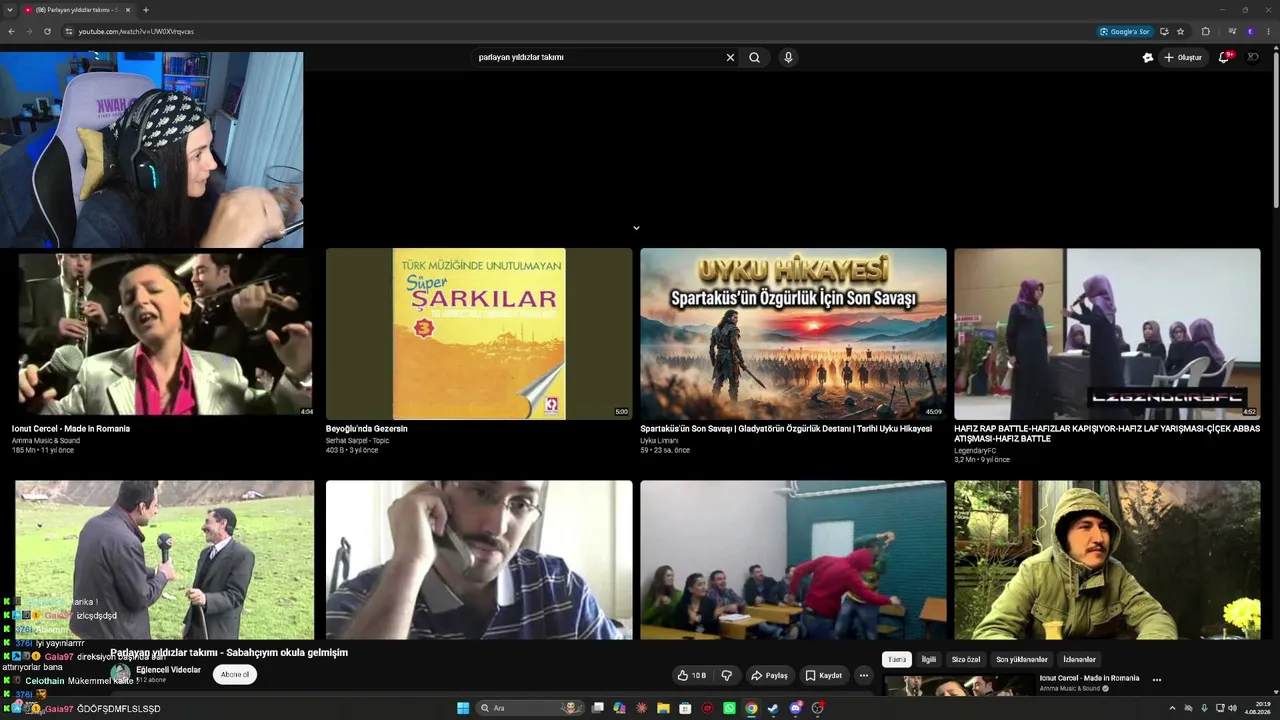The image size is (1280, 720).
Task: Bookmark this page with the star icon
Action: [1180, 31]
